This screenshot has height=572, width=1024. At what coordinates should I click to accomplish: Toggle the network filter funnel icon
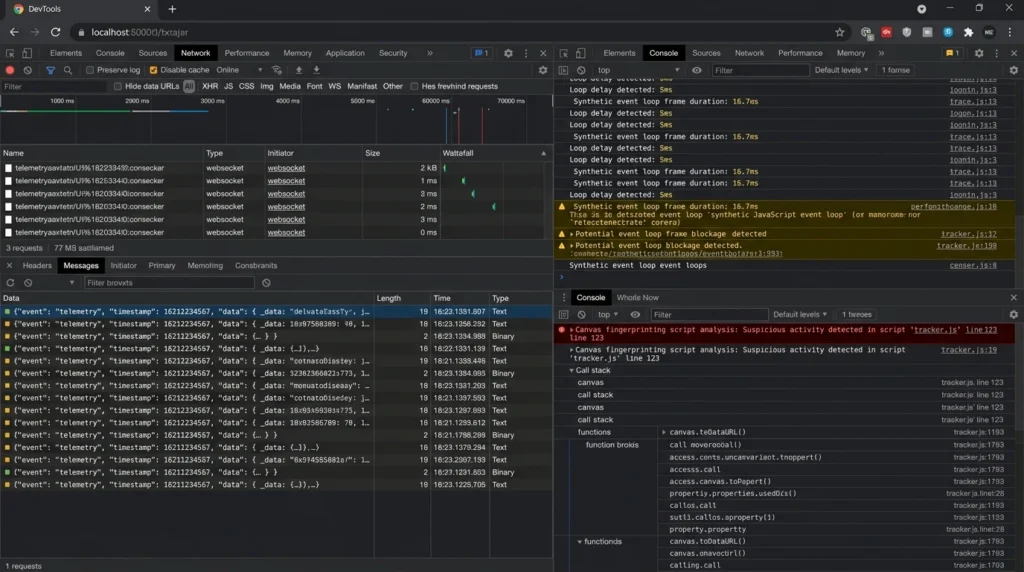pos(50,70)
